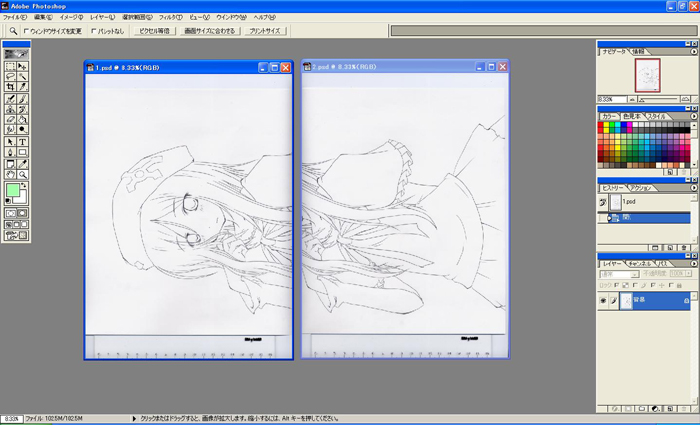Select the Notes tool
This screenshot has height=425, width=700.
point(10,164)
